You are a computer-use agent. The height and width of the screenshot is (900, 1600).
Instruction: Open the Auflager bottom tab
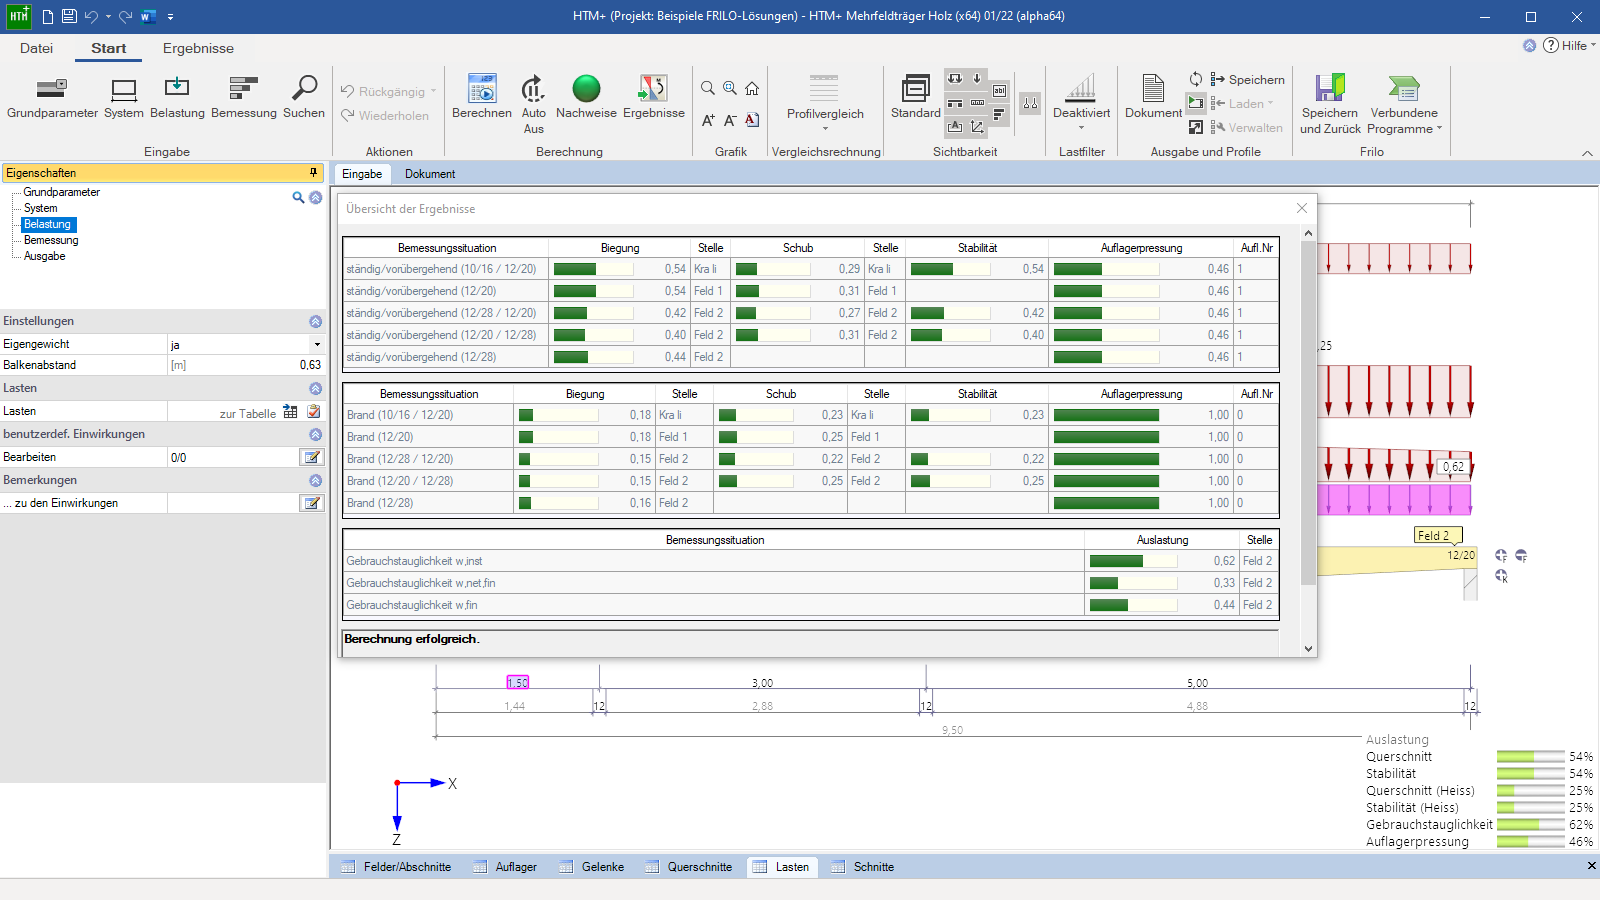[x=506, y=867]
